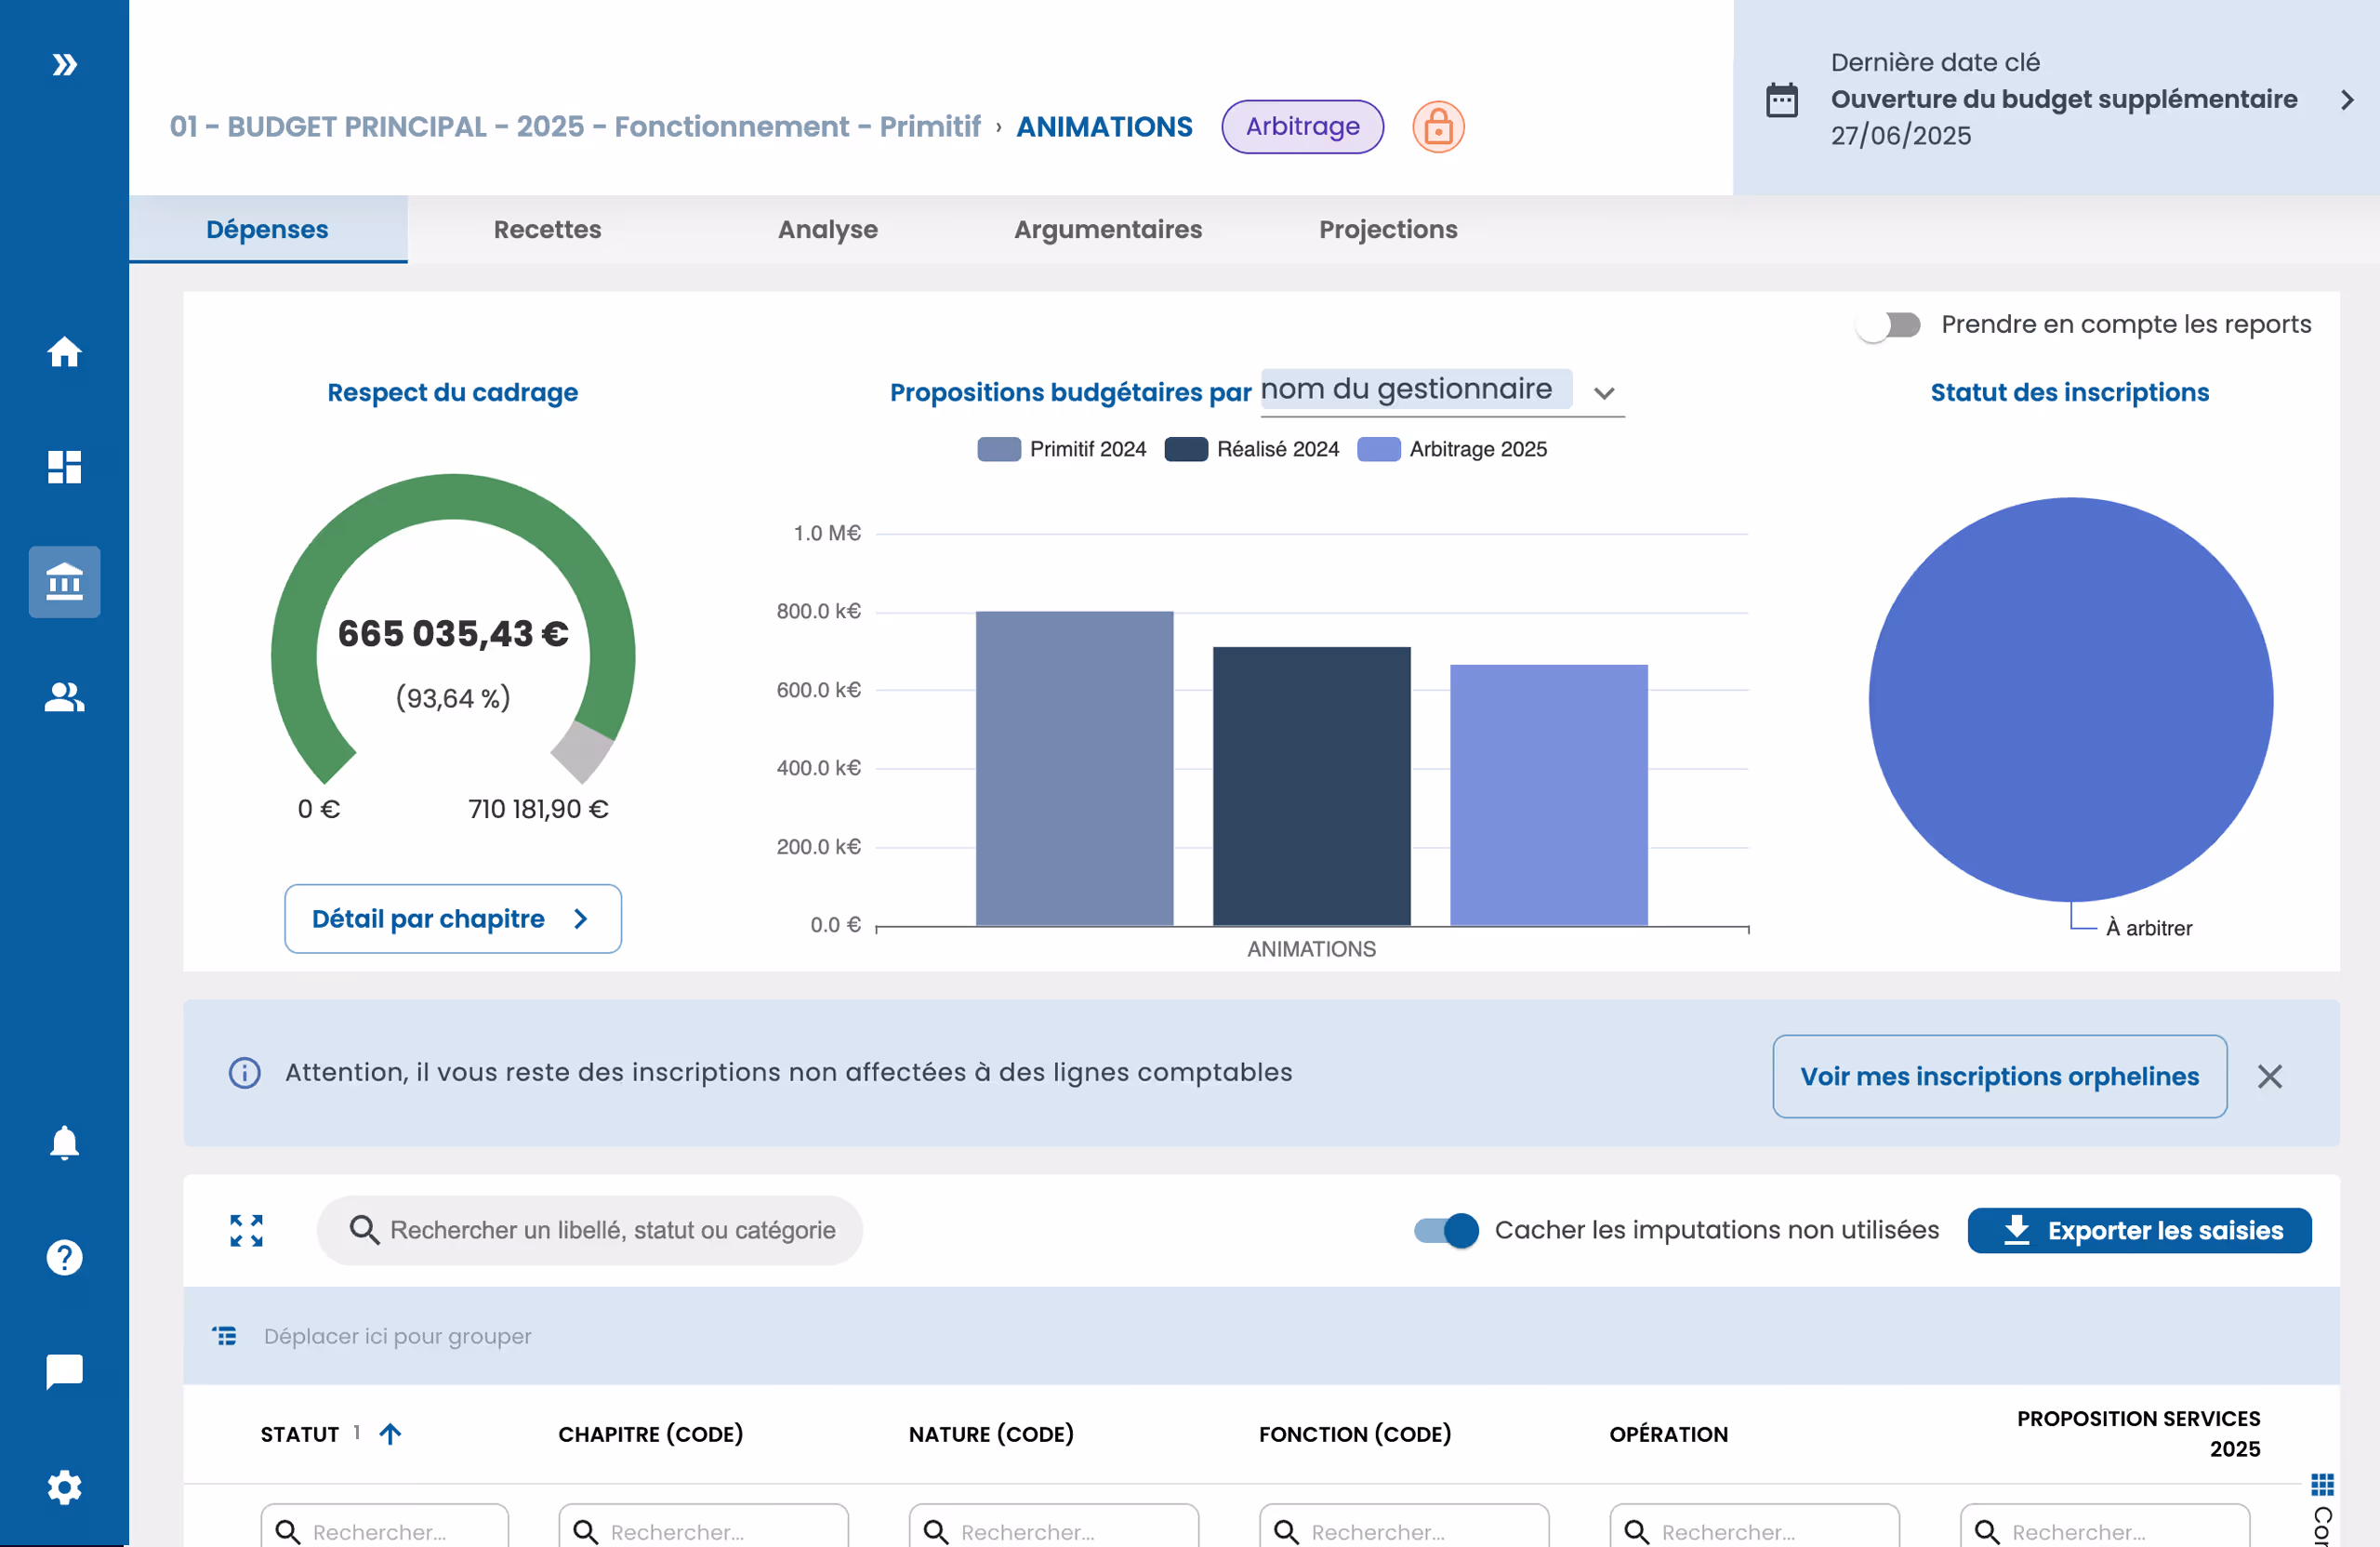Click the help question mark icon
The image size is (2380, 1547).
(64, 1257)
